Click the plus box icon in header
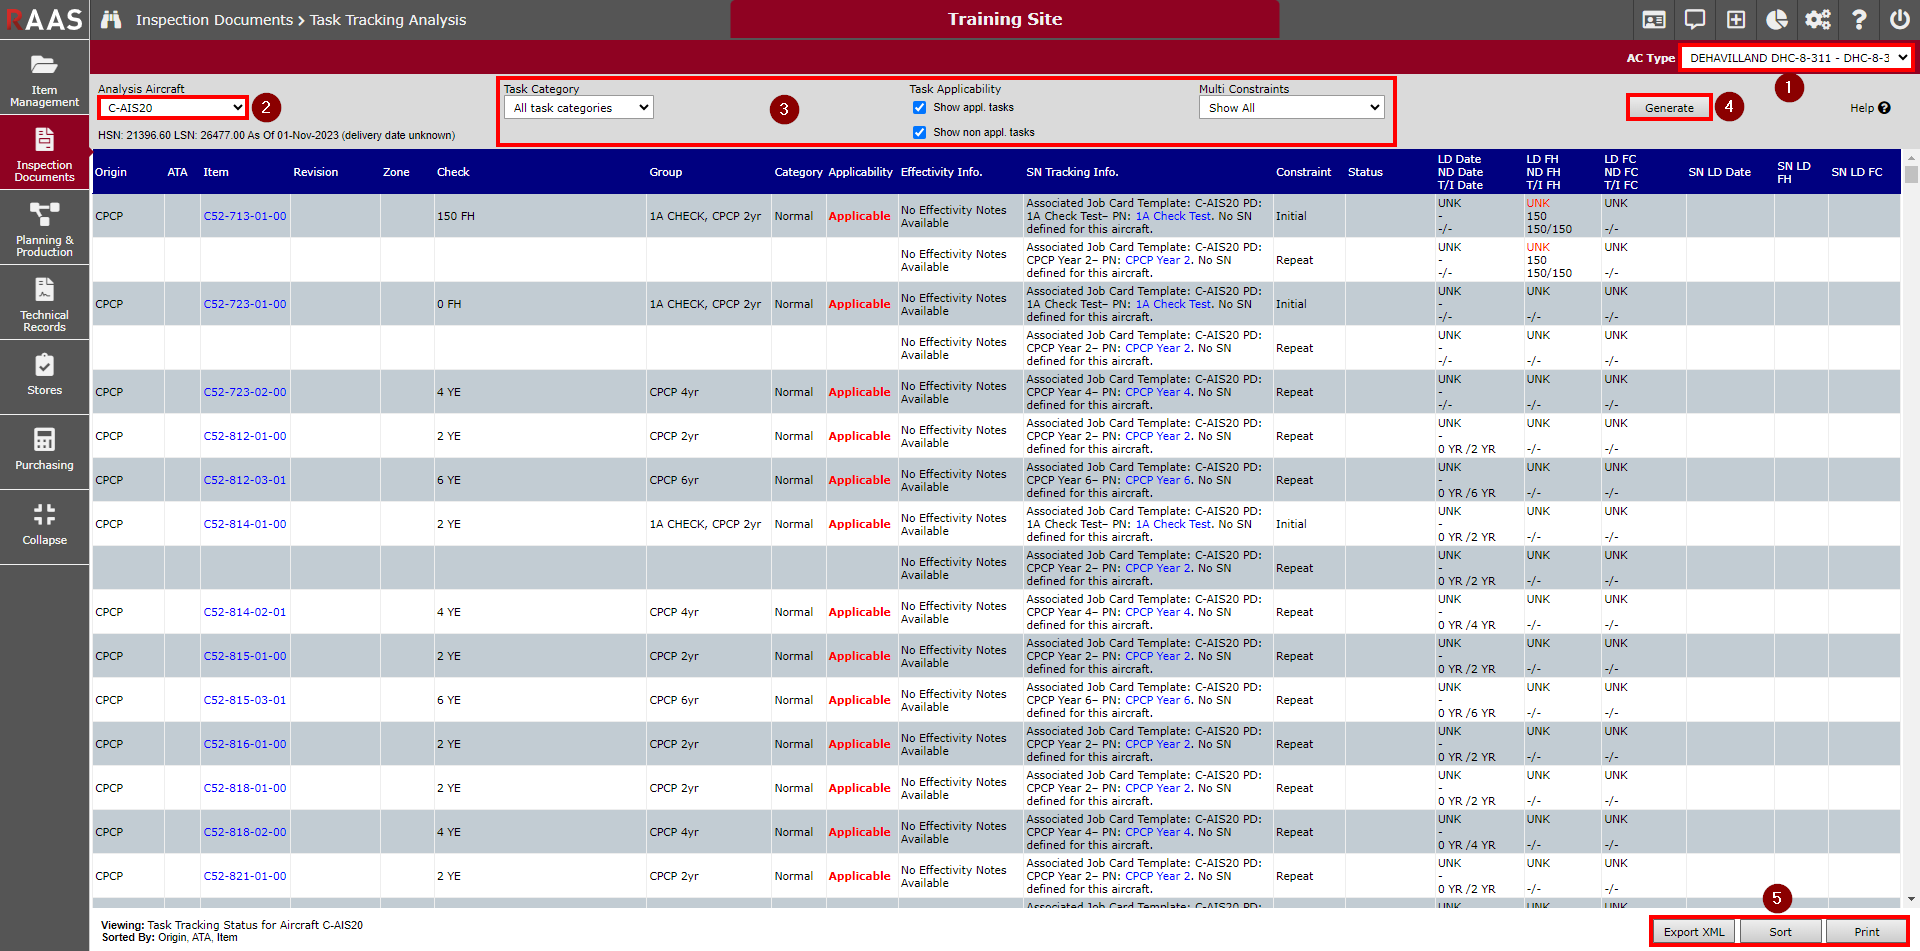Viewport: 1920px width, 951px height. 1736,20
